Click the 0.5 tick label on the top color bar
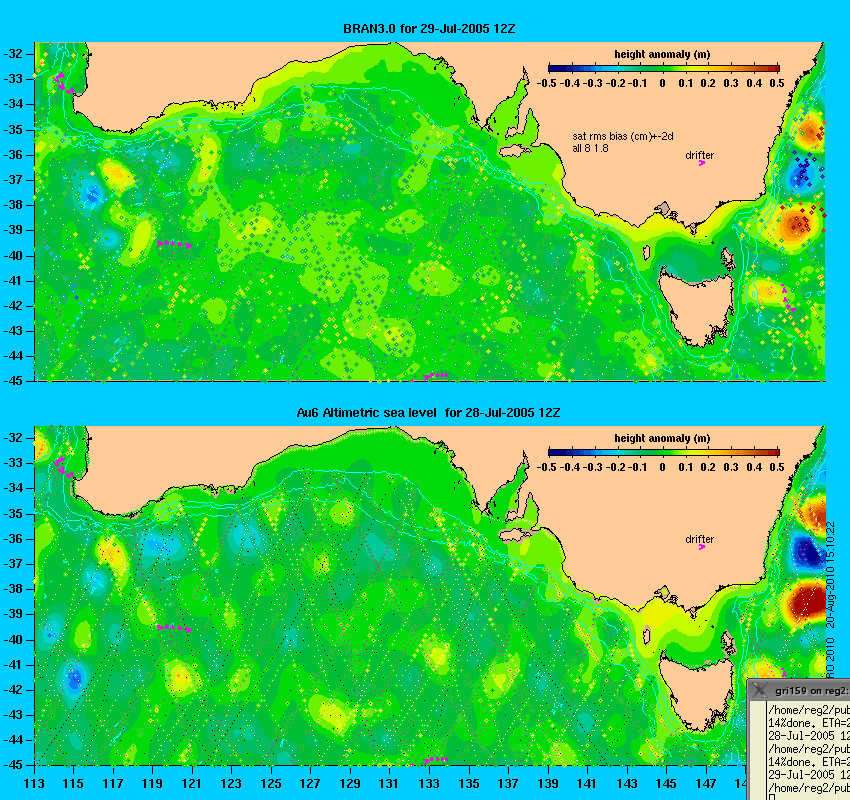Screen dimensions: 850x800 click(777, 83)
